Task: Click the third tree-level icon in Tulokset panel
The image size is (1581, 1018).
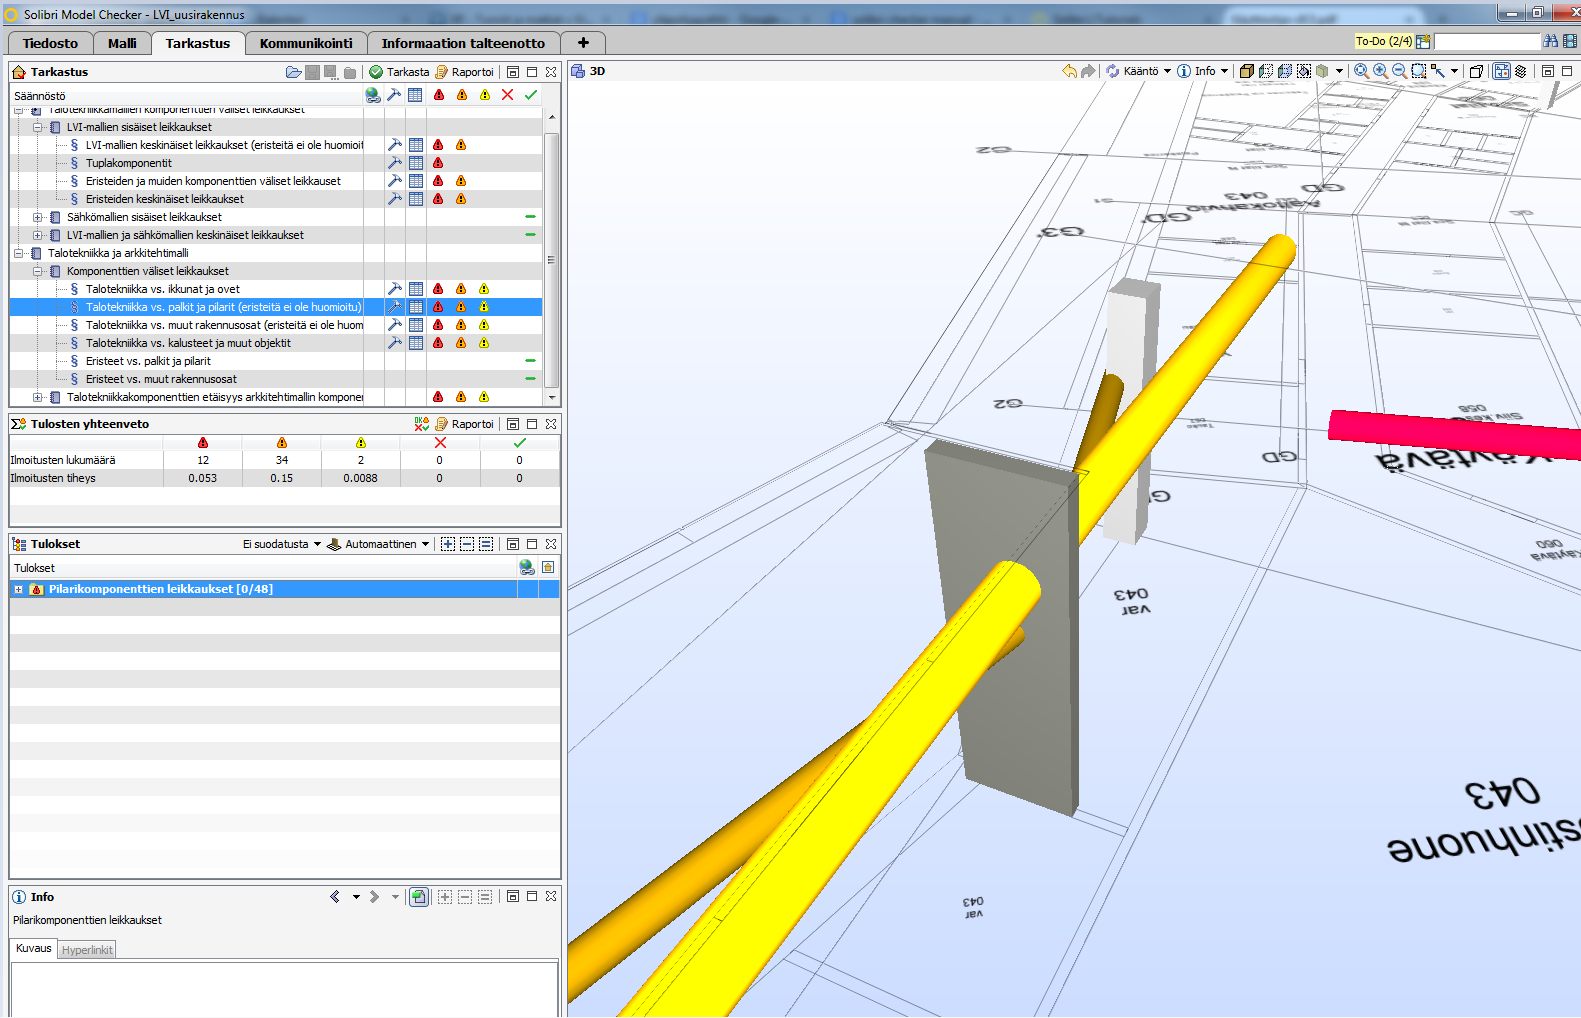Action: pos(486,544)
